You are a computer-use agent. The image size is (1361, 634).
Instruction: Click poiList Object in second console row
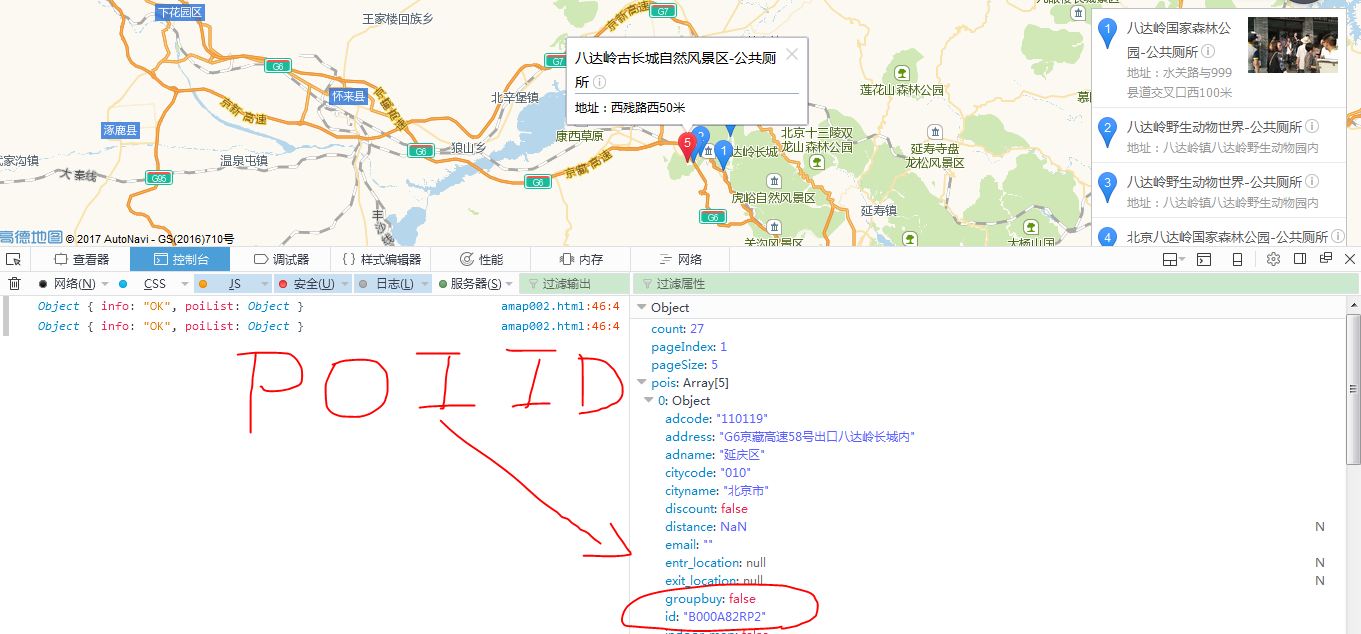(x=269, y=326)
